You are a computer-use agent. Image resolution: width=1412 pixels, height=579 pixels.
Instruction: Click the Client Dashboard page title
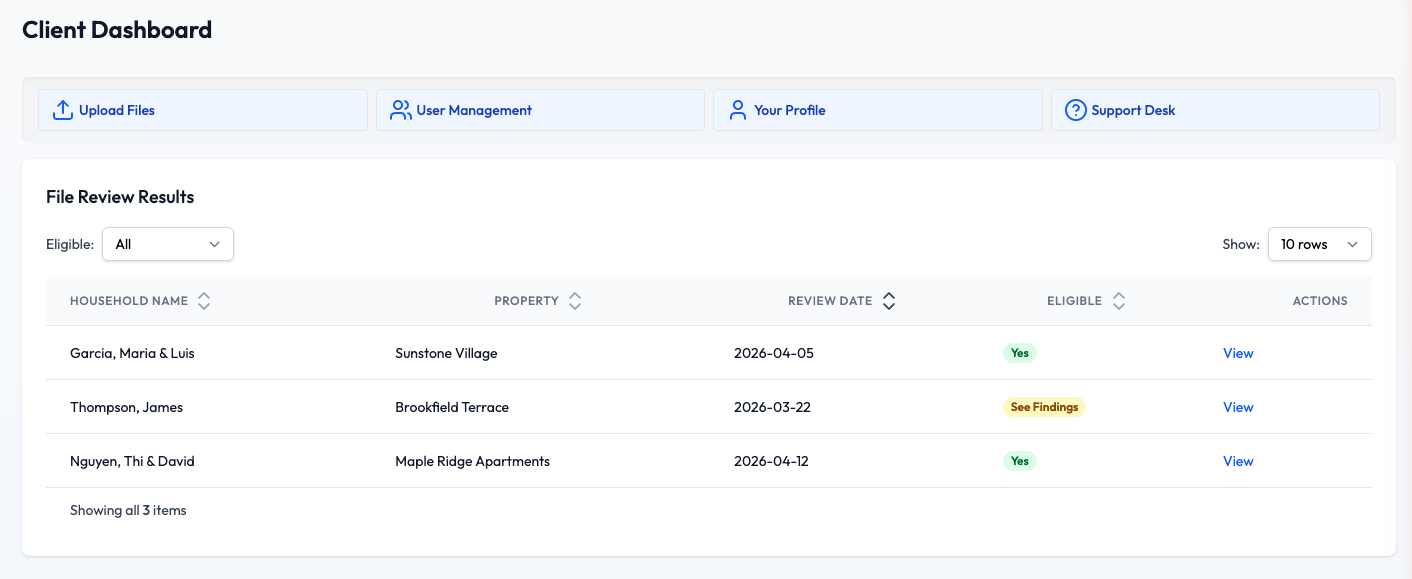coord(117,29)
